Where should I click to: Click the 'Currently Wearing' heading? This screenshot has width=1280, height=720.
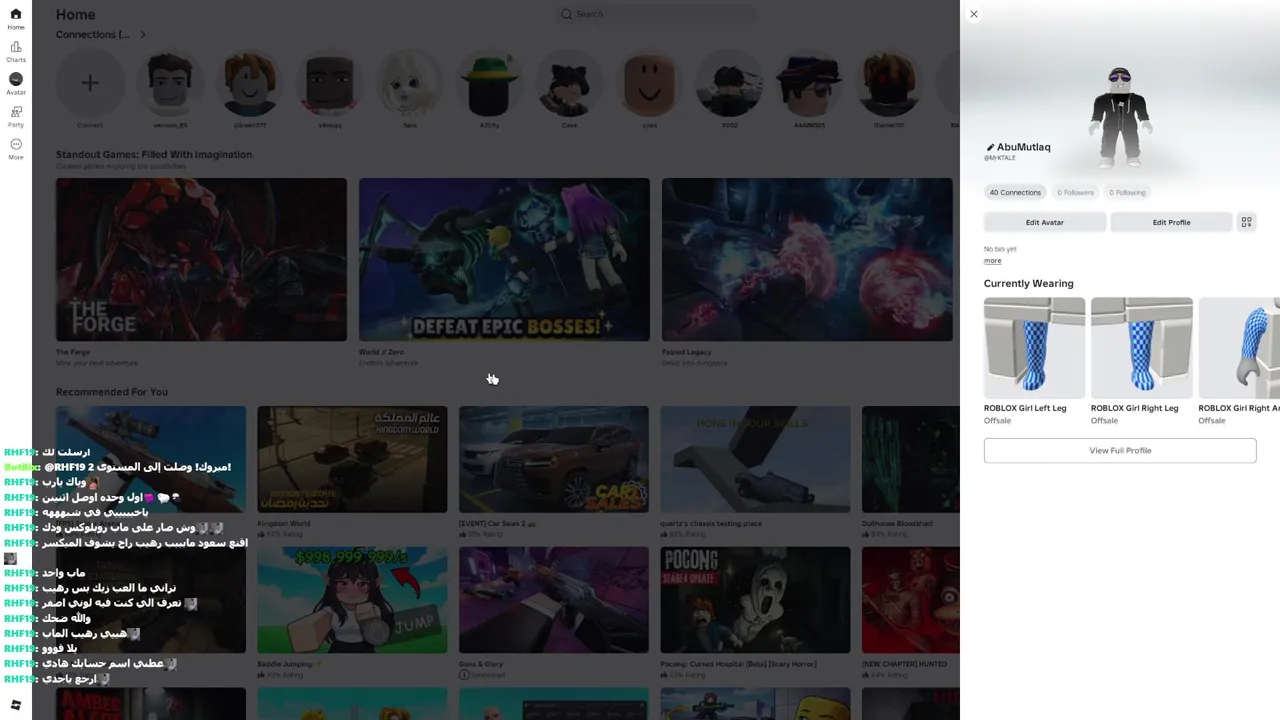coord(1028,284)
